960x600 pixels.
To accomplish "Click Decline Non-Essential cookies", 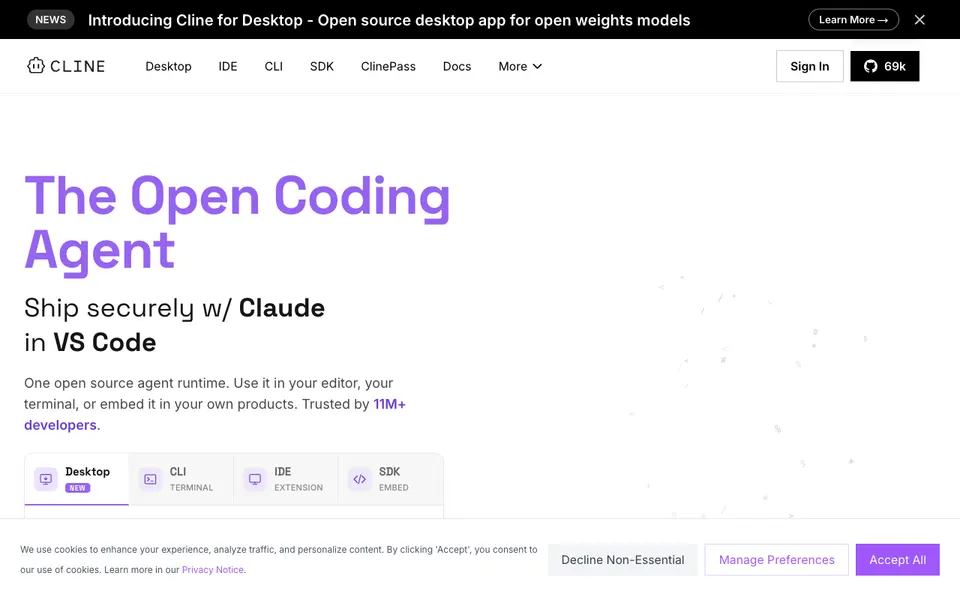I will (623, 560).
